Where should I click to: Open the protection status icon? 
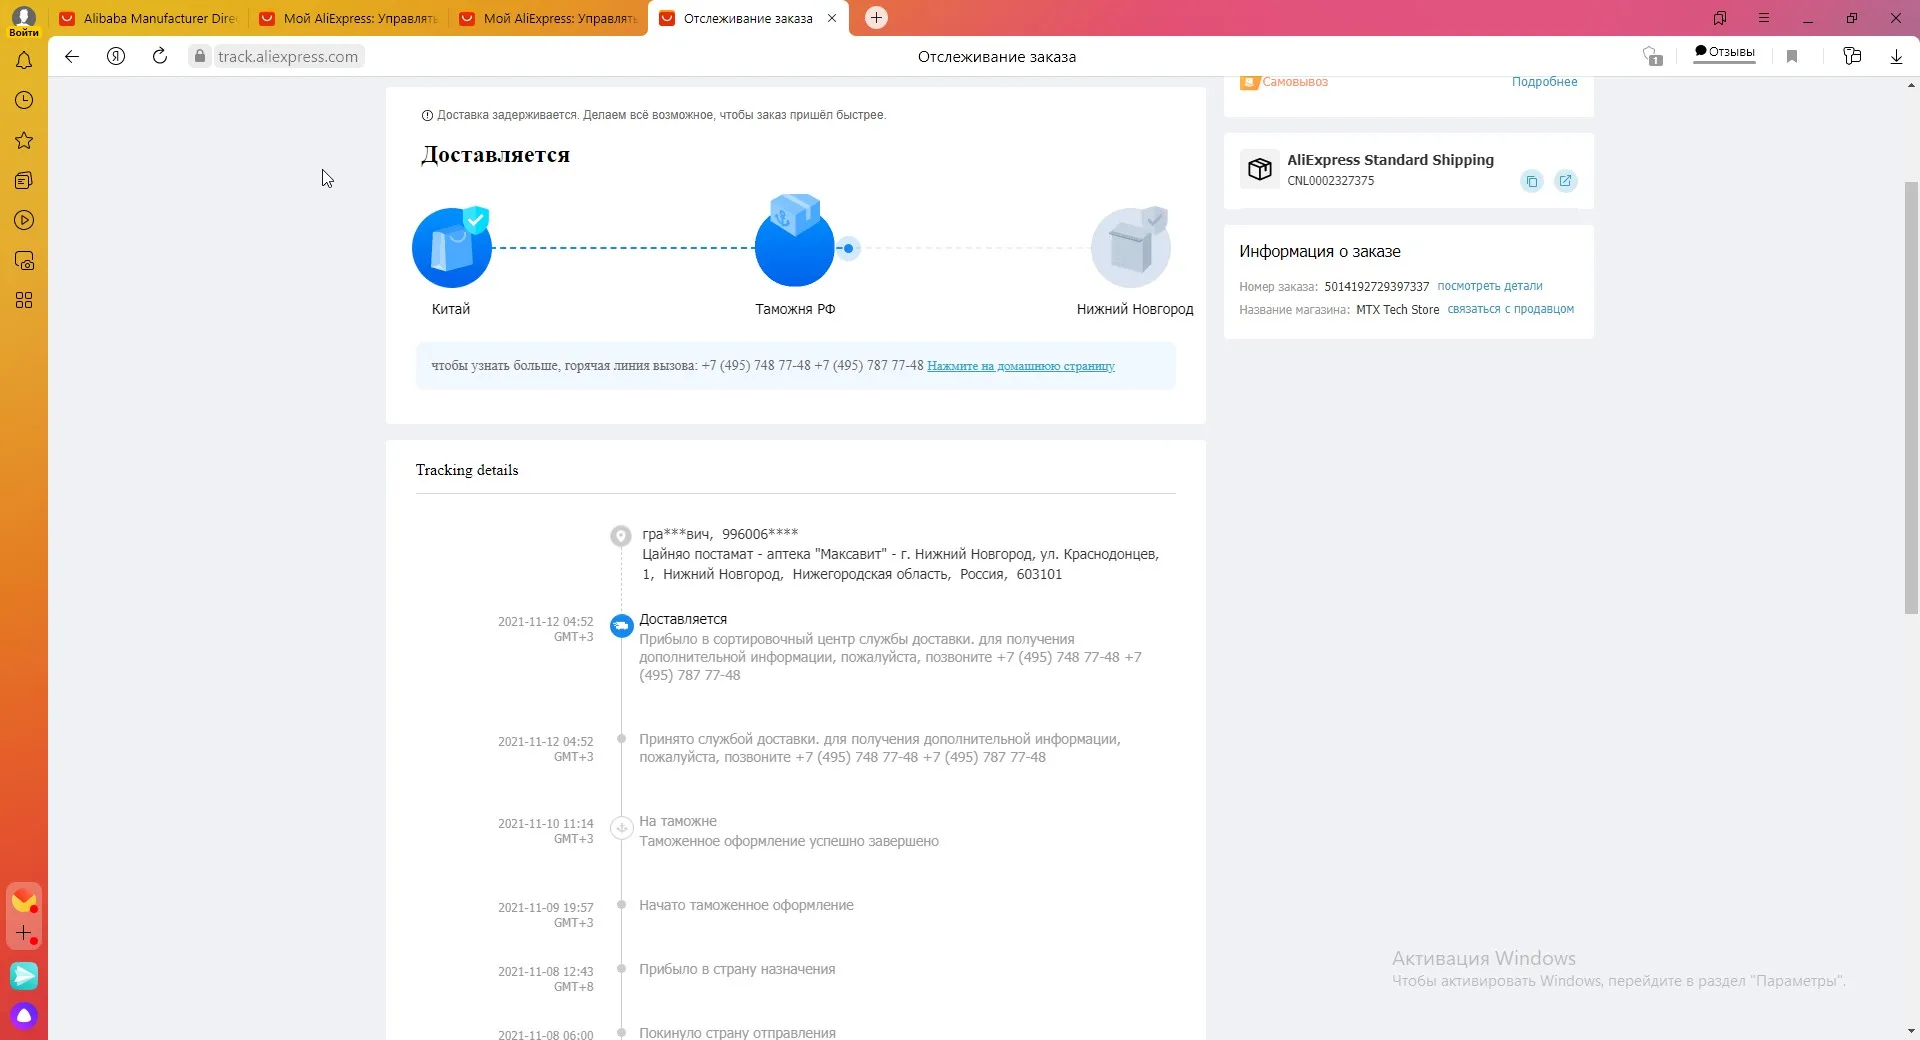(x=1652, y=57)
